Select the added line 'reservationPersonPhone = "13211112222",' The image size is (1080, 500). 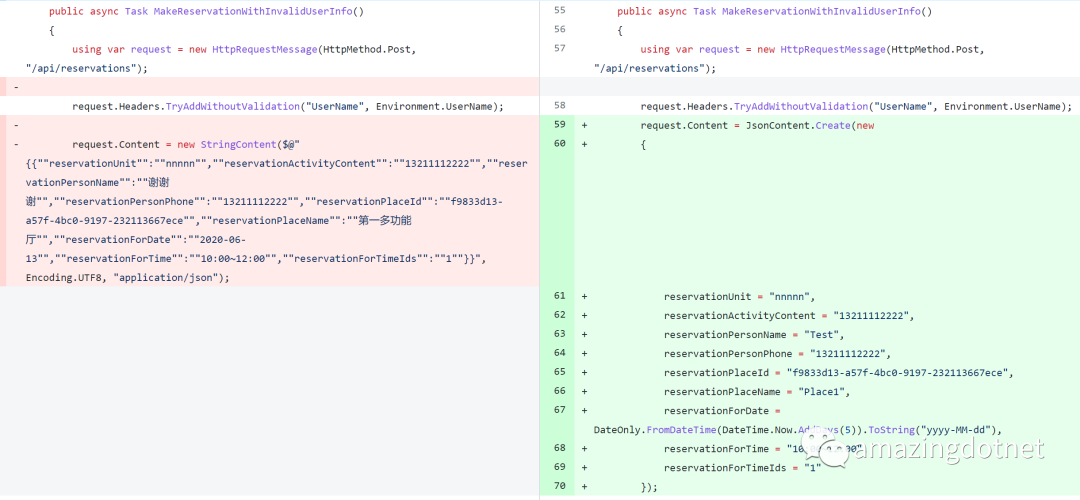(x=777, y=354)
